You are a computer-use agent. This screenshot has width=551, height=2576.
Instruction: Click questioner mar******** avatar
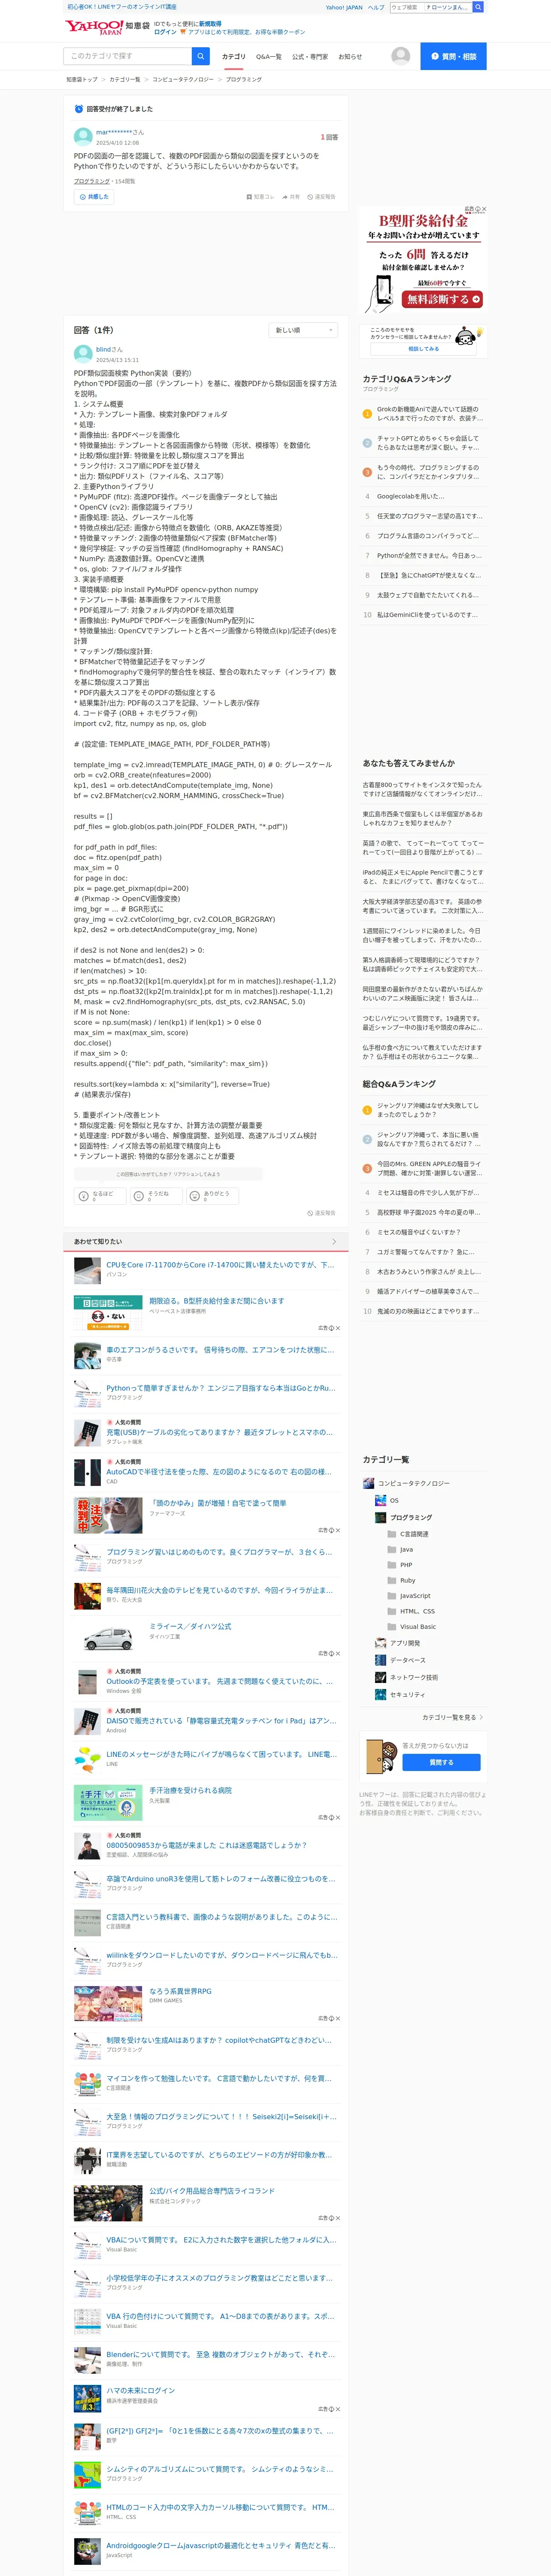[83, 137]
